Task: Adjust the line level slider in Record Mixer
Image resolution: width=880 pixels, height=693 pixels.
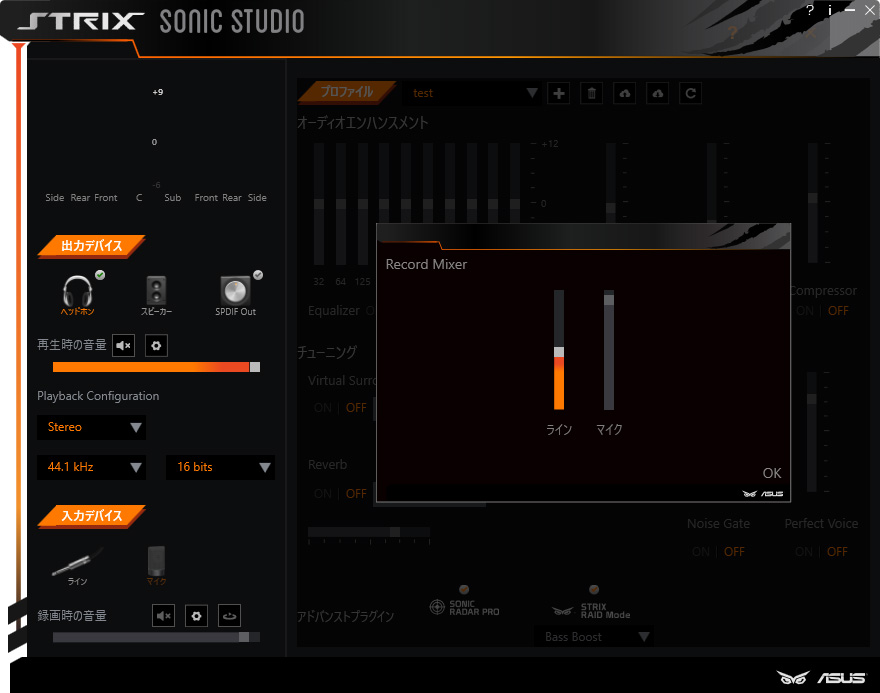Action: 559,350
